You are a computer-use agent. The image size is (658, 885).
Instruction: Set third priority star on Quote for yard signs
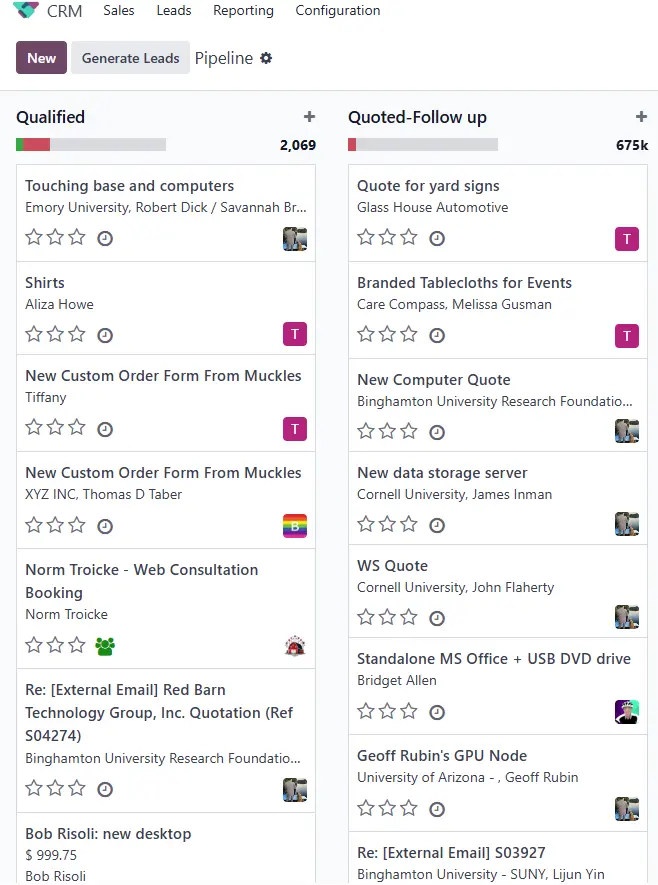tap(409, 237)
